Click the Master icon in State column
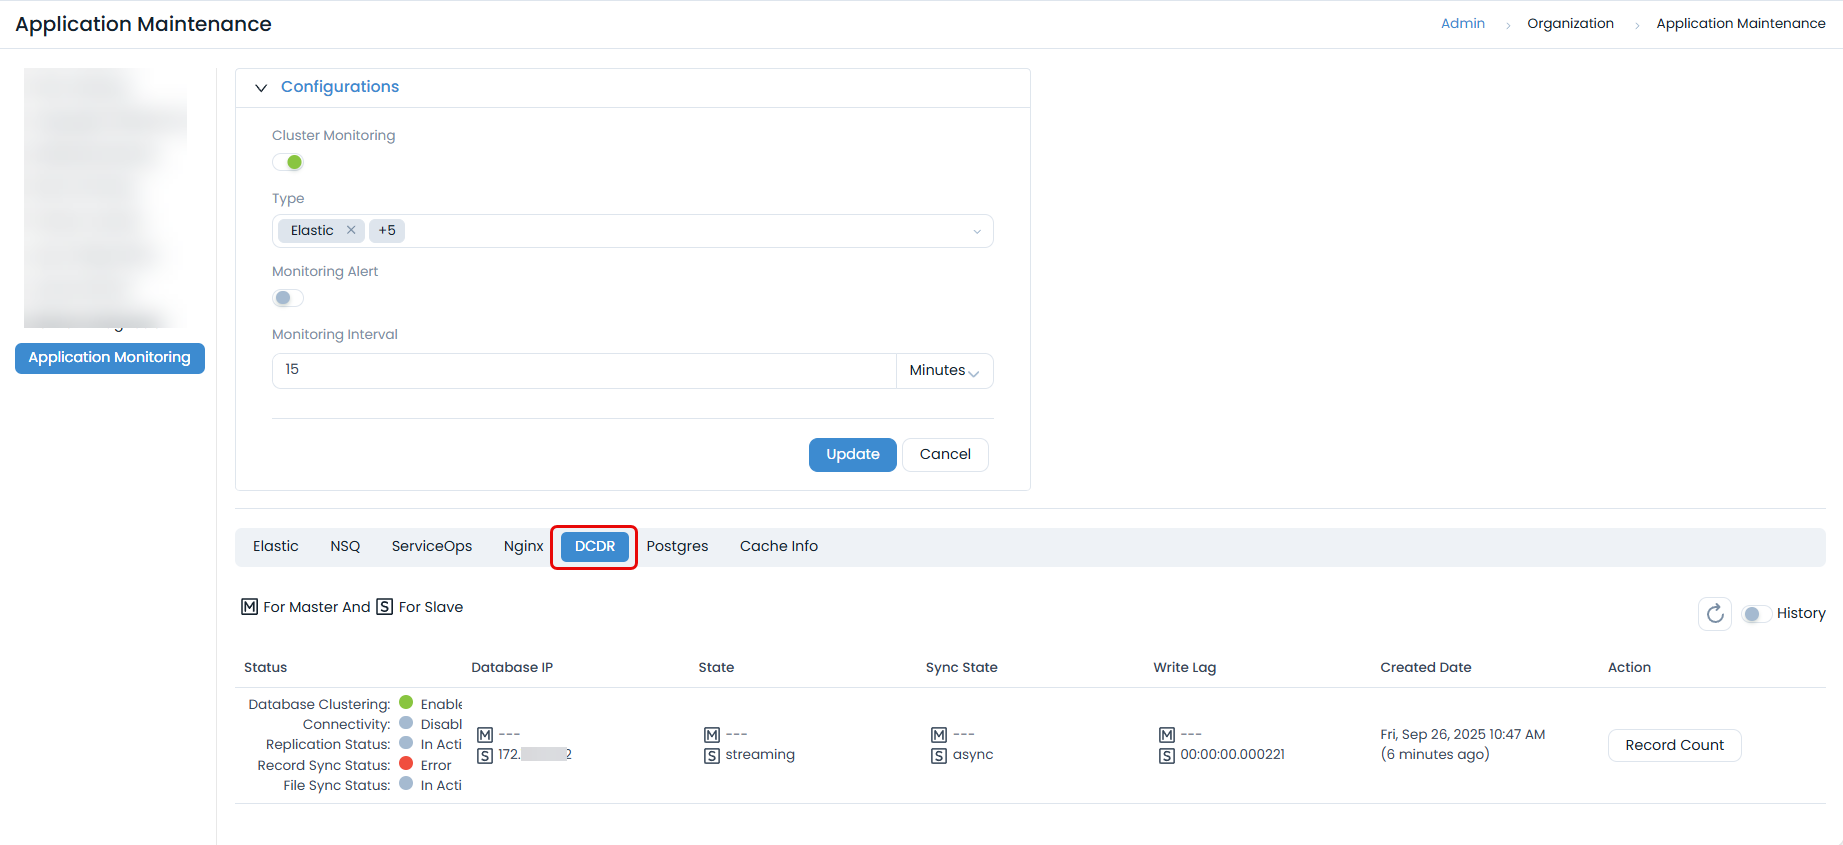This screenshot has height=845, width=1843. coord(712,735)
